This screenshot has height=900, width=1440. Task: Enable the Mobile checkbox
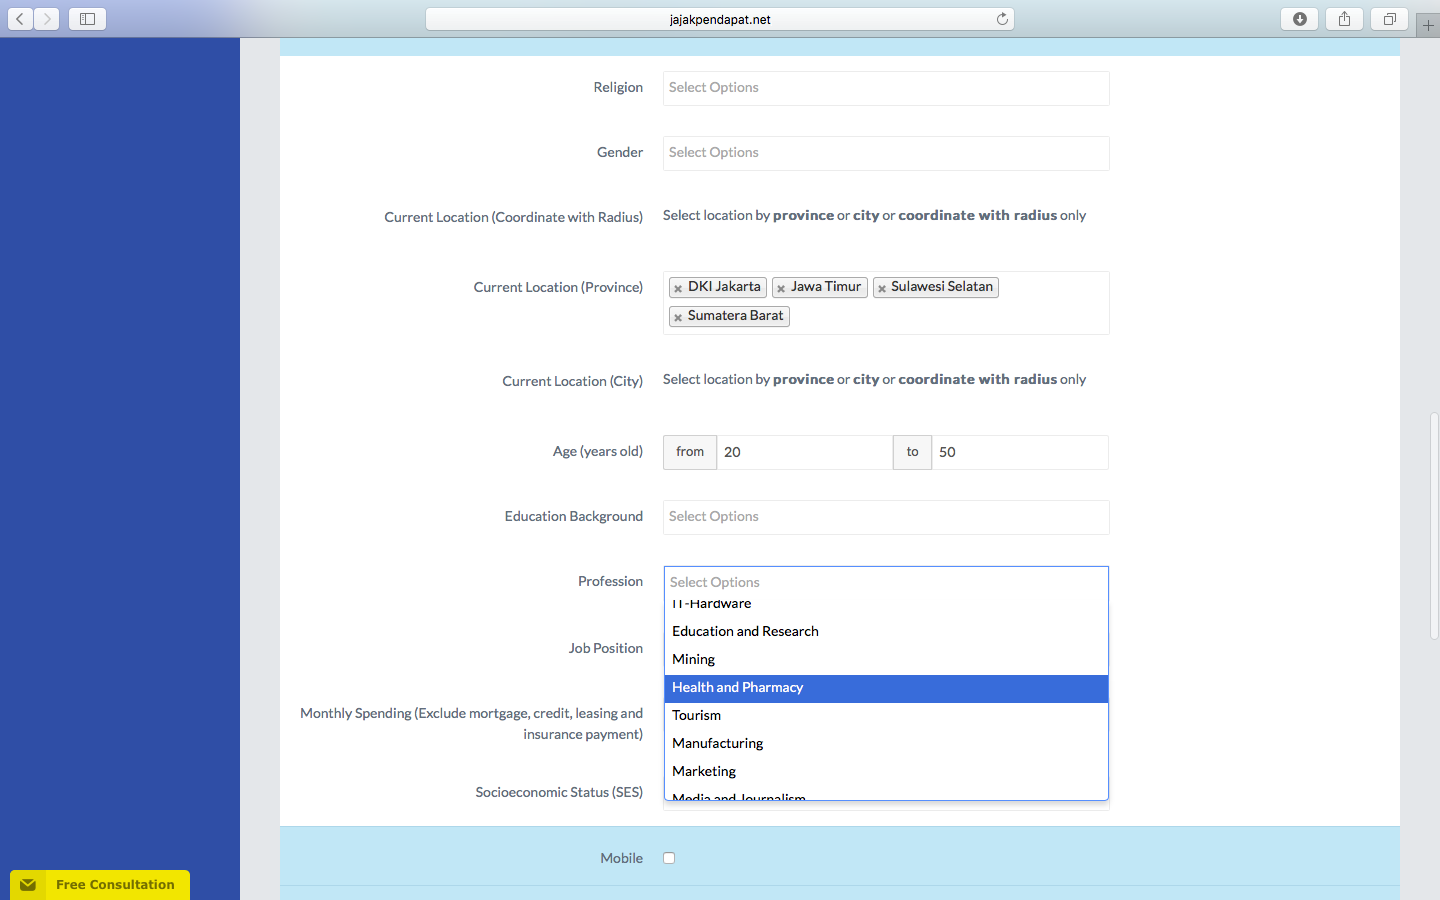(x=668, y=857)
